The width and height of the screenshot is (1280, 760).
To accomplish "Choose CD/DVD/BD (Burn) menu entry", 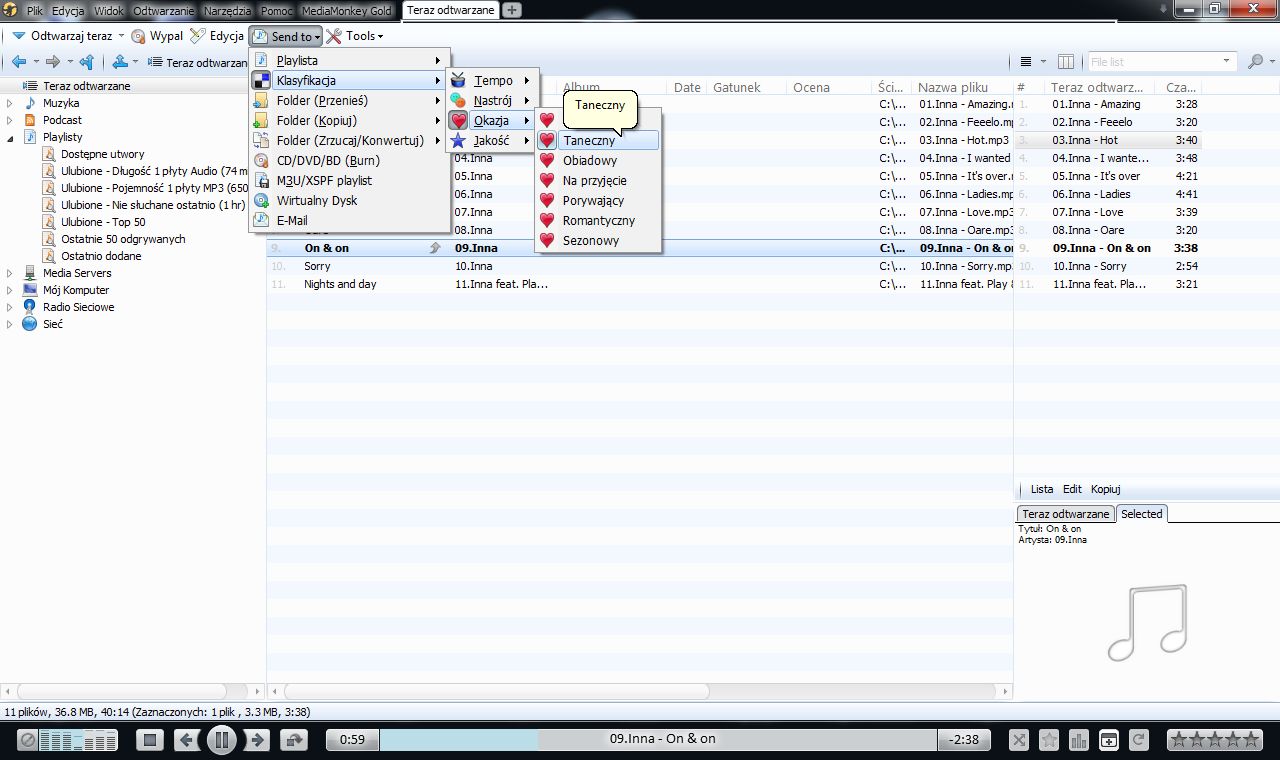I will [348, 161].
